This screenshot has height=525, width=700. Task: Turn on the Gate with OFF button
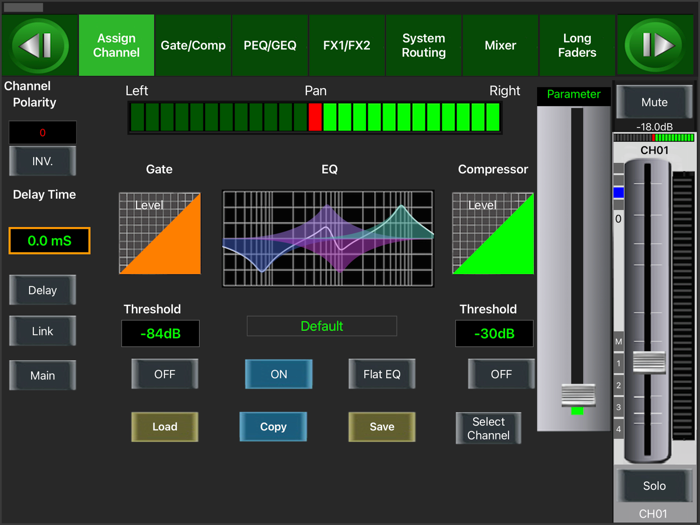pos(165,374)
